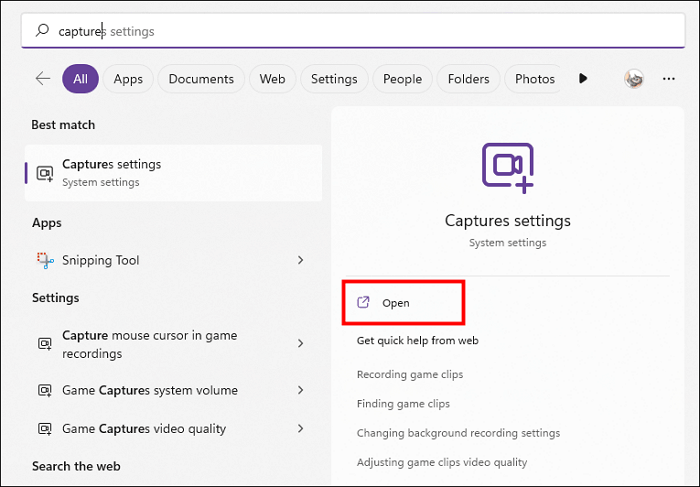Click the large Captures settings preview icon
Viewport: 700px width, 487px height.
[x=508, y=168]
